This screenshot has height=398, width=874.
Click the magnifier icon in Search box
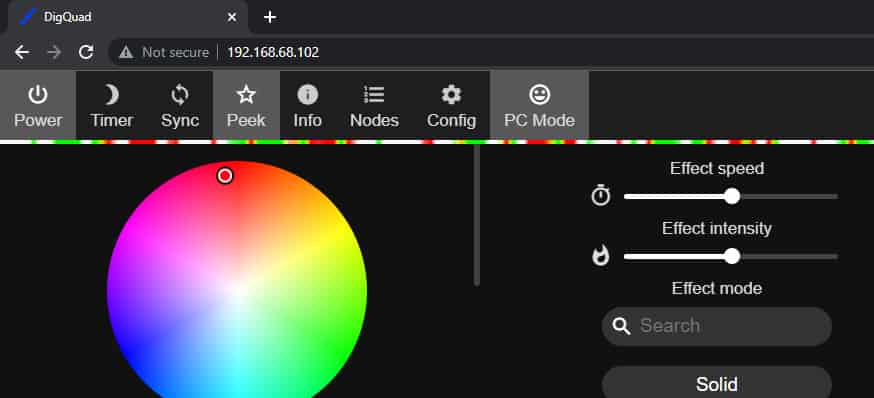621,326
